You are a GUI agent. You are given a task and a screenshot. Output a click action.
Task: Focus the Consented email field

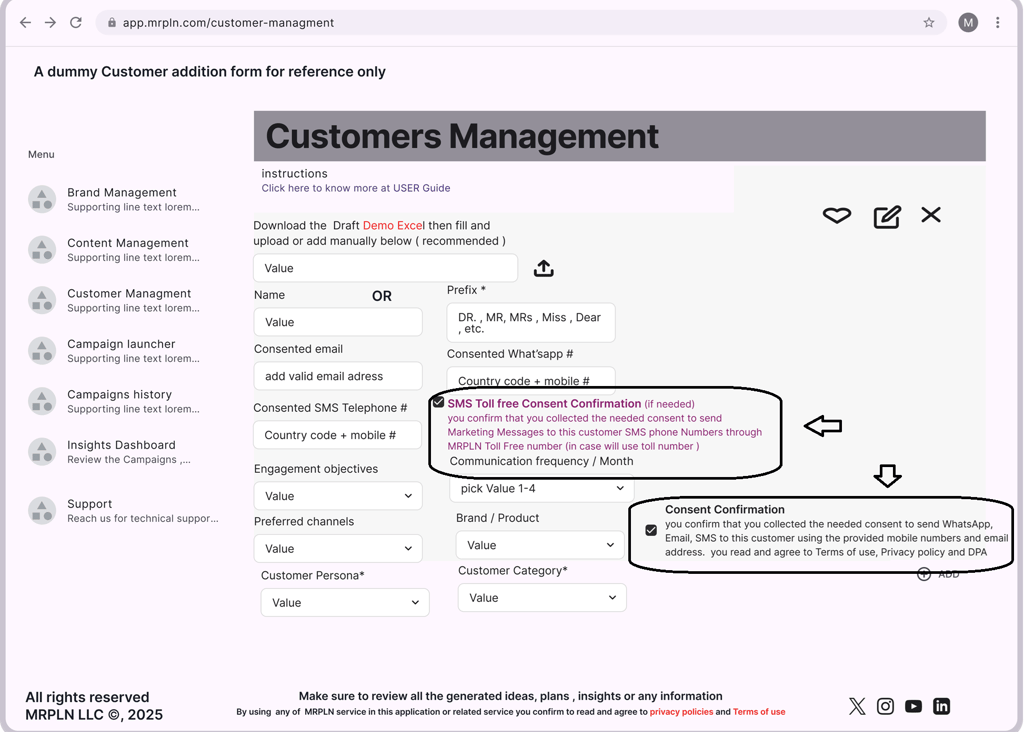point(338,376)
